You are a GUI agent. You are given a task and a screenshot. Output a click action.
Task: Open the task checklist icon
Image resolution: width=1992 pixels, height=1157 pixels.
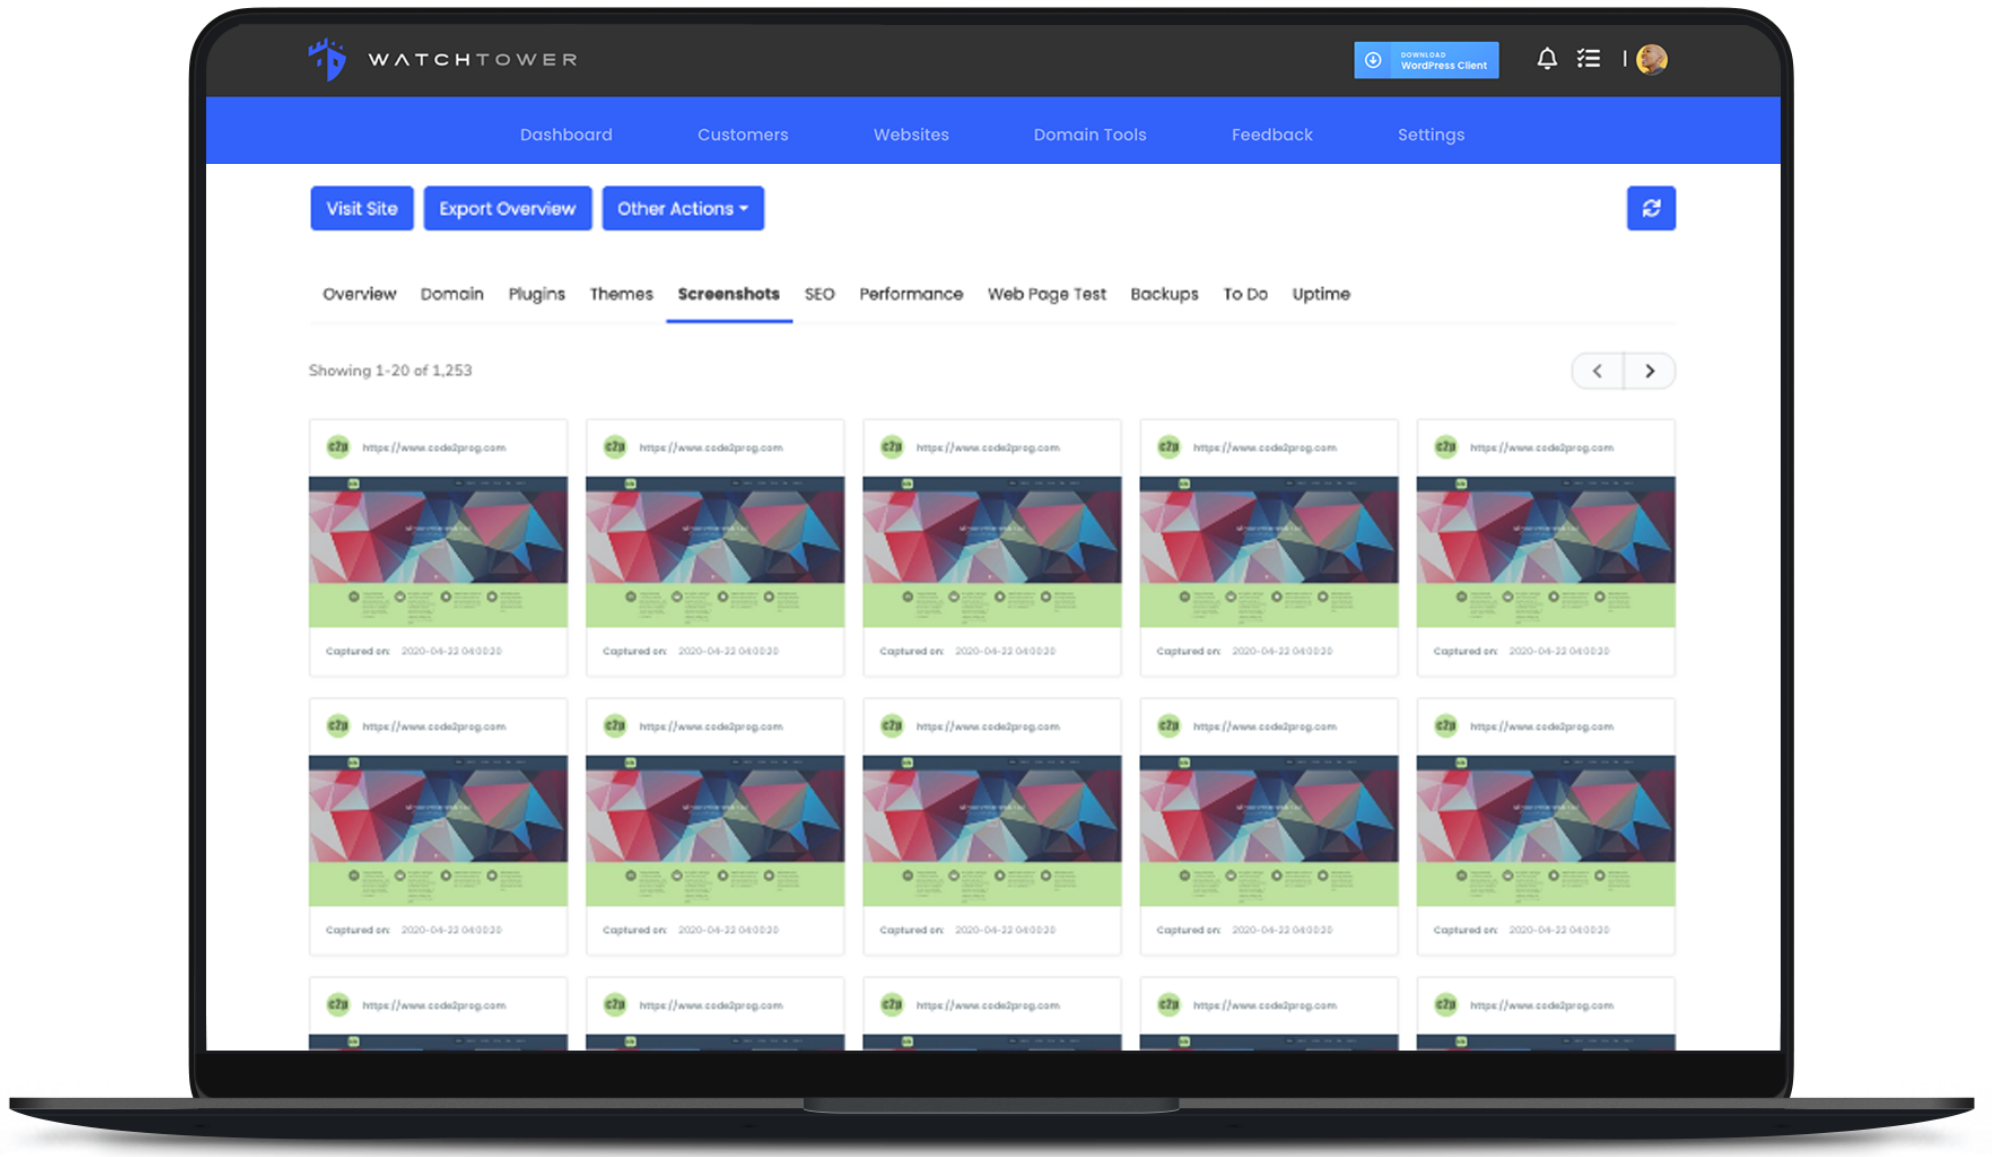click(1588, 59)
